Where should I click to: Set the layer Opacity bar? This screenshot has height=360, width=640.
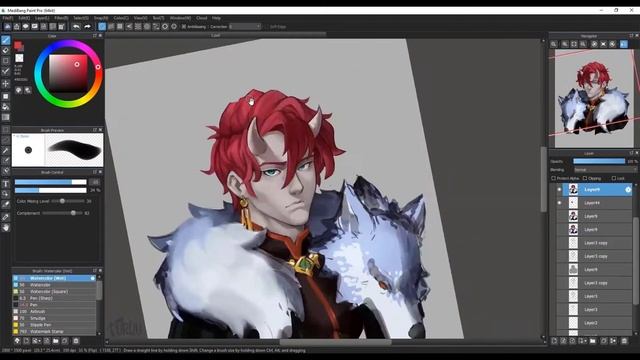tap(599, 161)
